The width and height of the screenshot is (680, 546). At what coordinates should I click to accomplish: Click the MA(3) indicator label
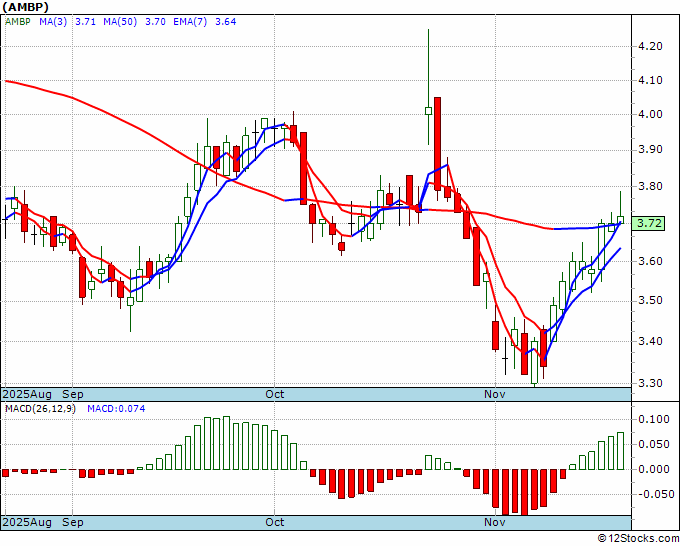[x=53, y=22]
